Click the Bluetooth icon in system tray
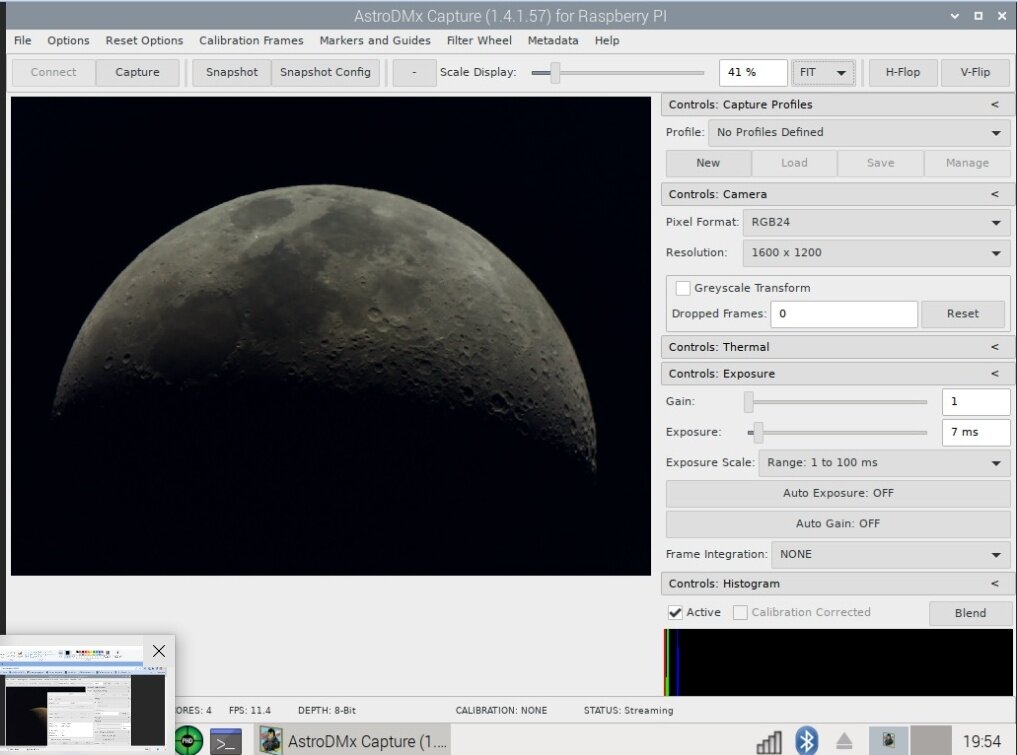 tap(806, 741)
